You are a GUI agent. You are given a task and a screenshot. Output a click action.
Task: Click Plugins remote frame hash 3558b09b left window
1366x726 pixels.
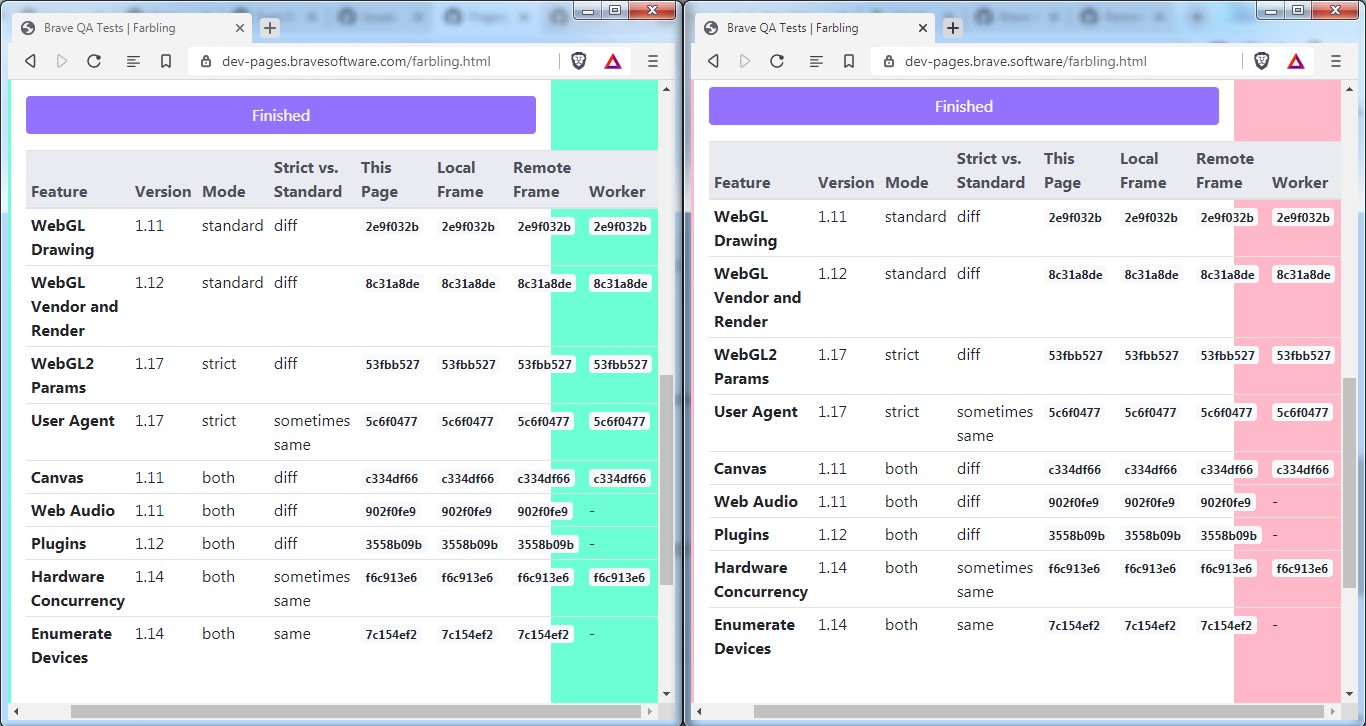[546, 545]
